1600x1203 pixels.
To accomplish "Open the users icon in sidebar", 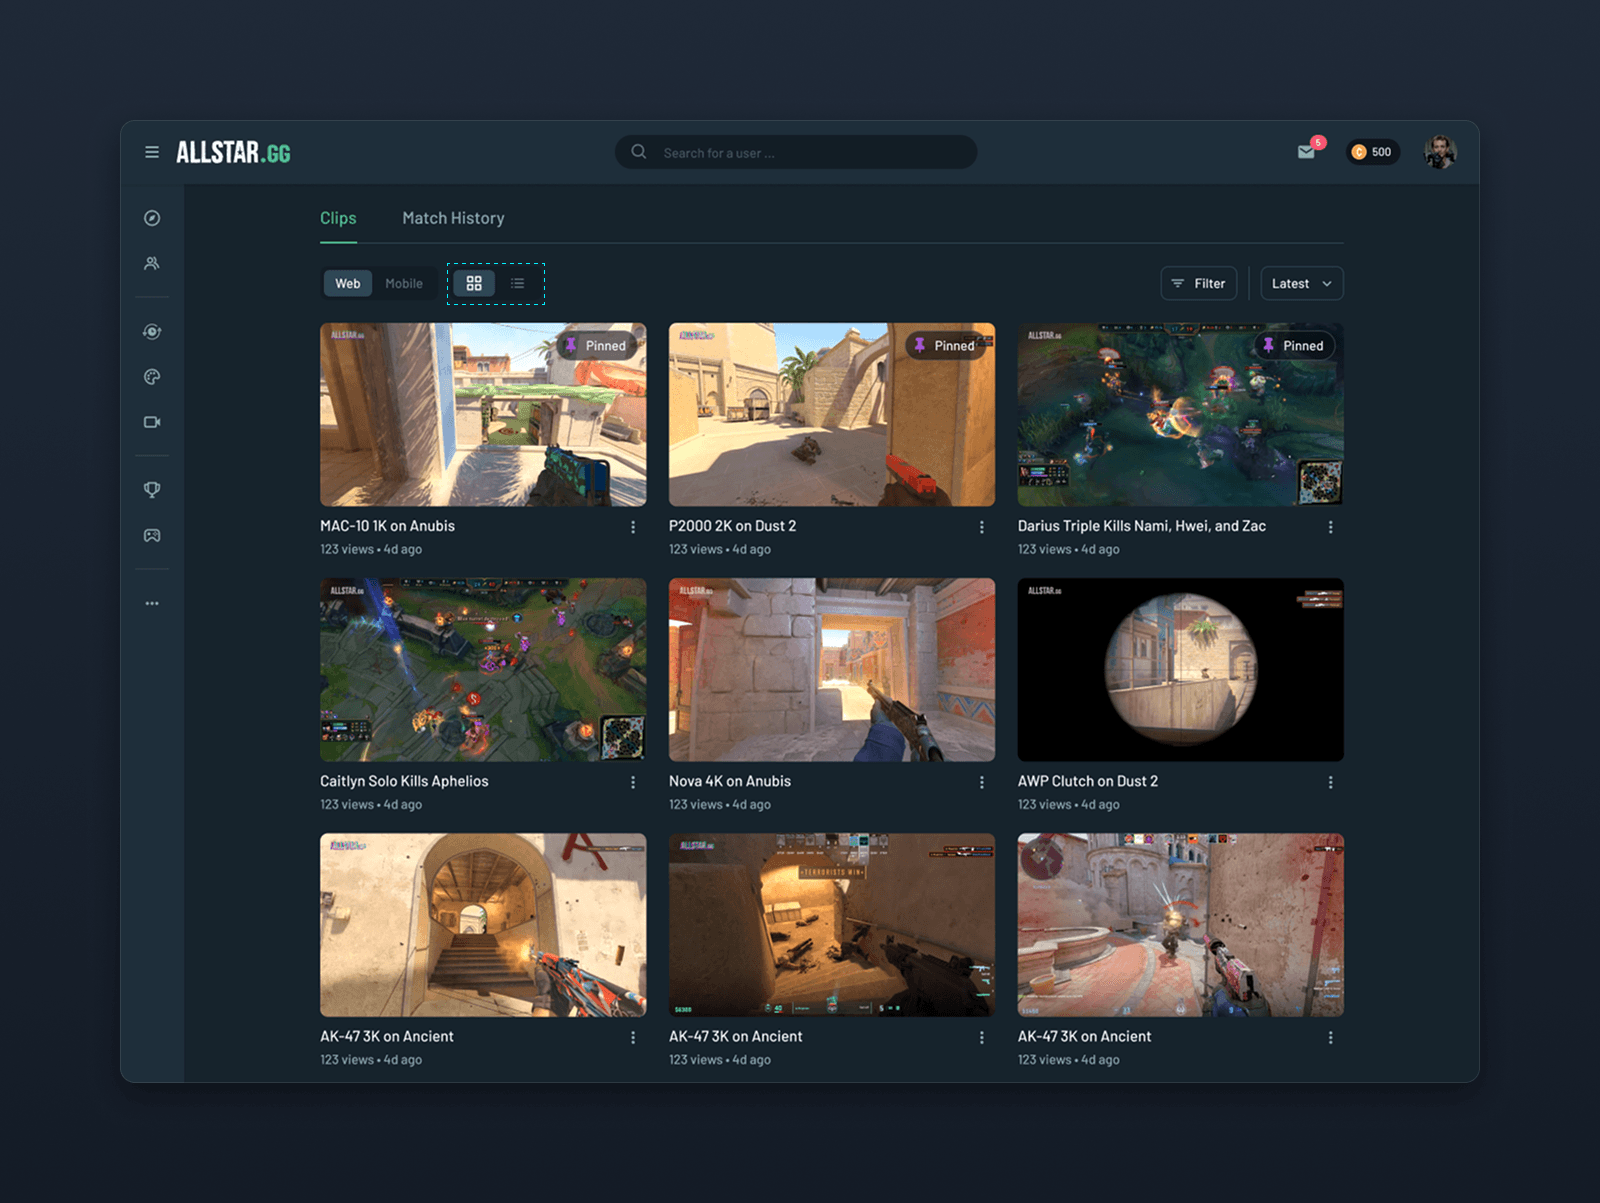I will tap(152, 263).
